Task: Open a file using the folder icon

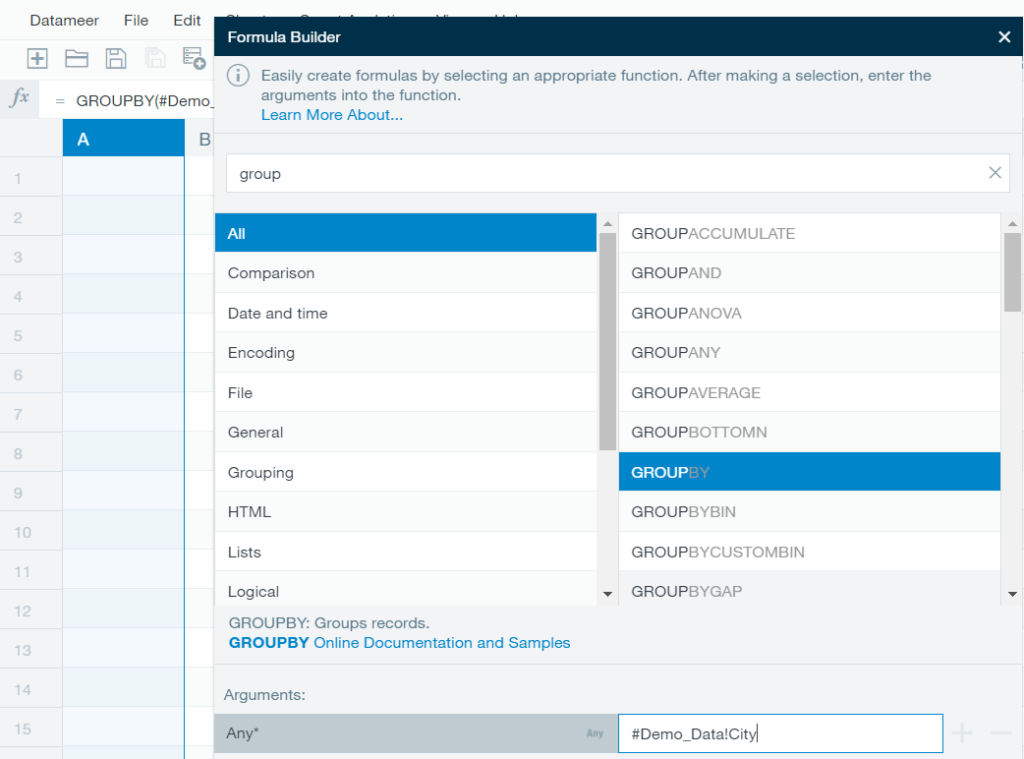Action: click(76, 58)
